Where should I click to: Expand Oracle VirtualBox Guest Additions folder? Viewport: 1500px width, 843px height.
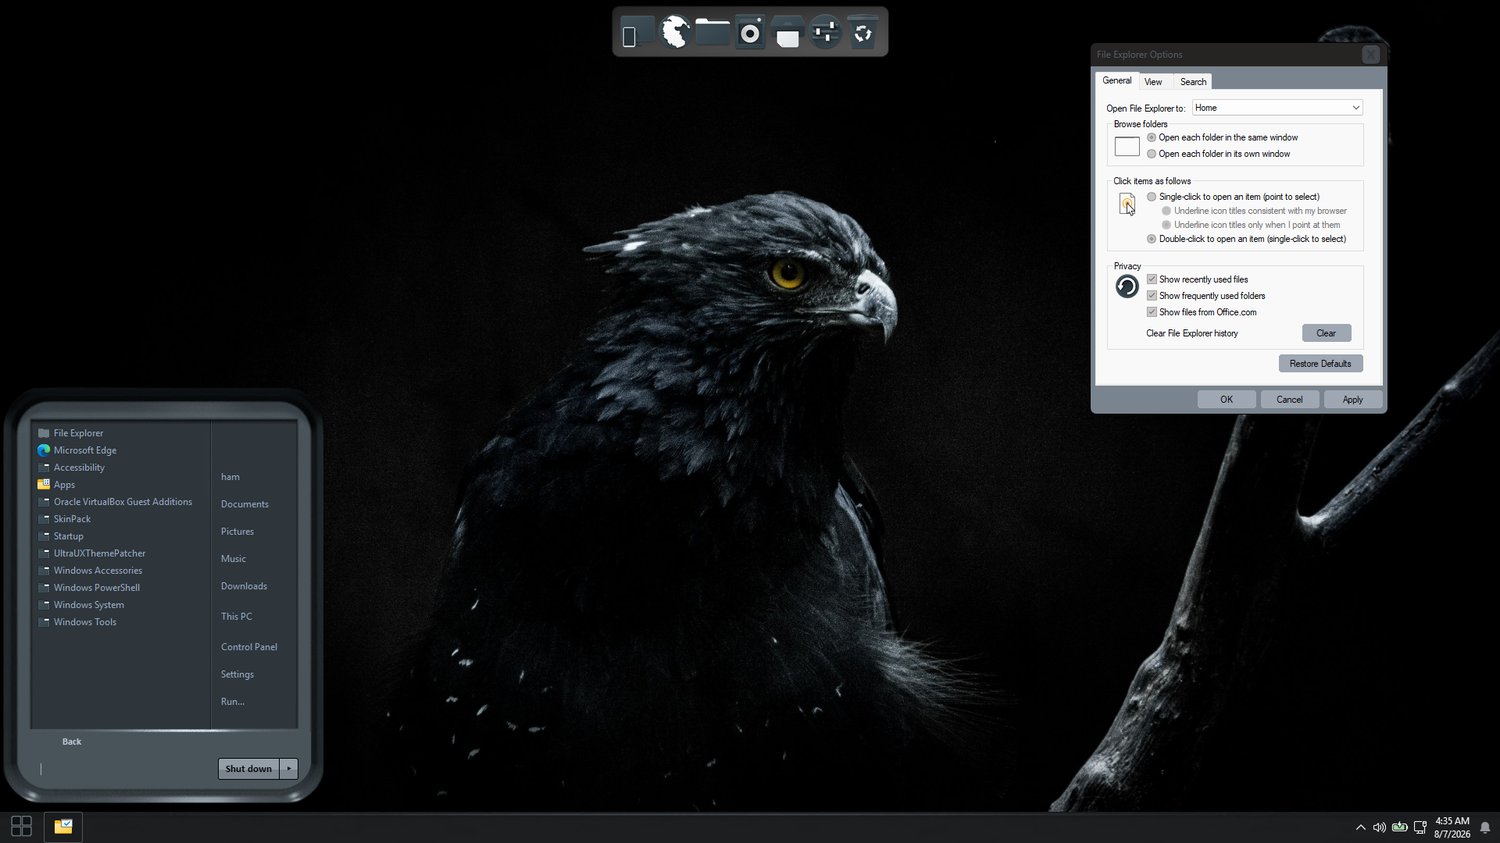tap(115, 502)
